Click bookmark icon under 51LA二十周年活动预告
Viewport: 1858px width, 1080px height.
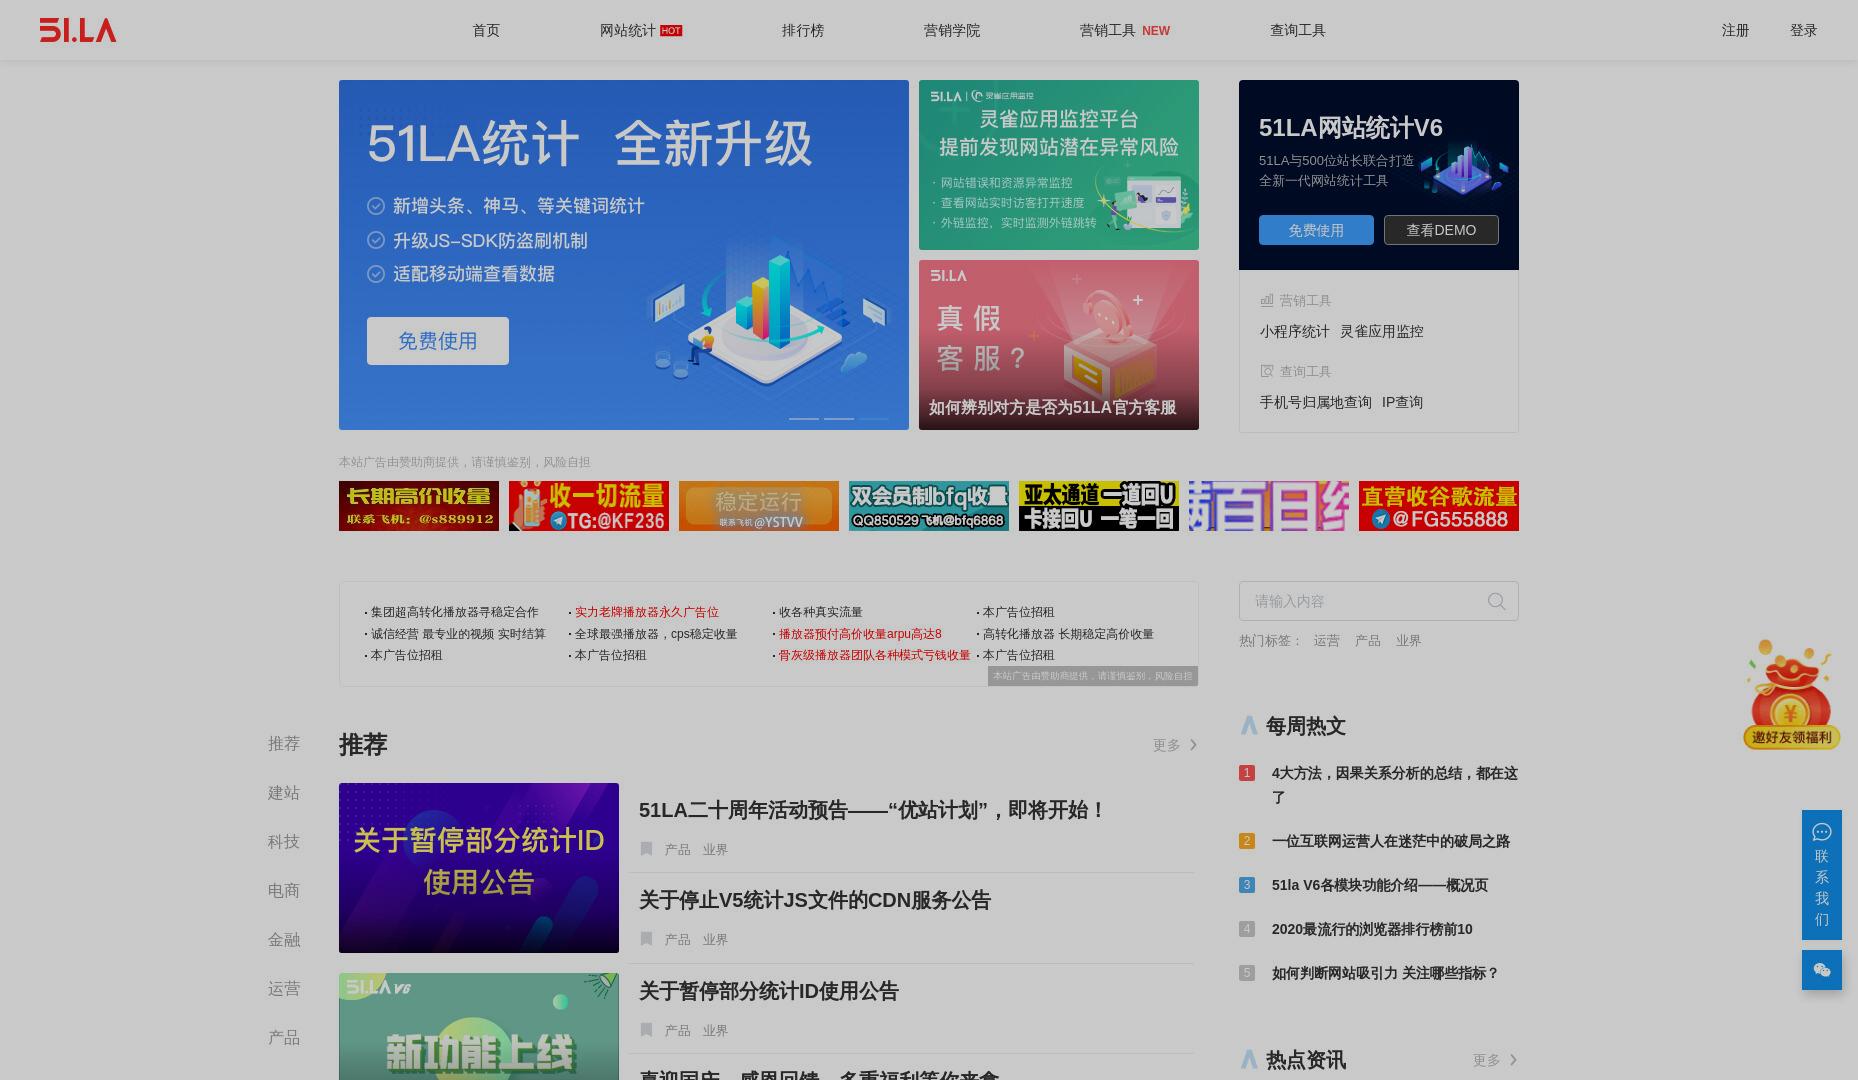click(646, 849)
